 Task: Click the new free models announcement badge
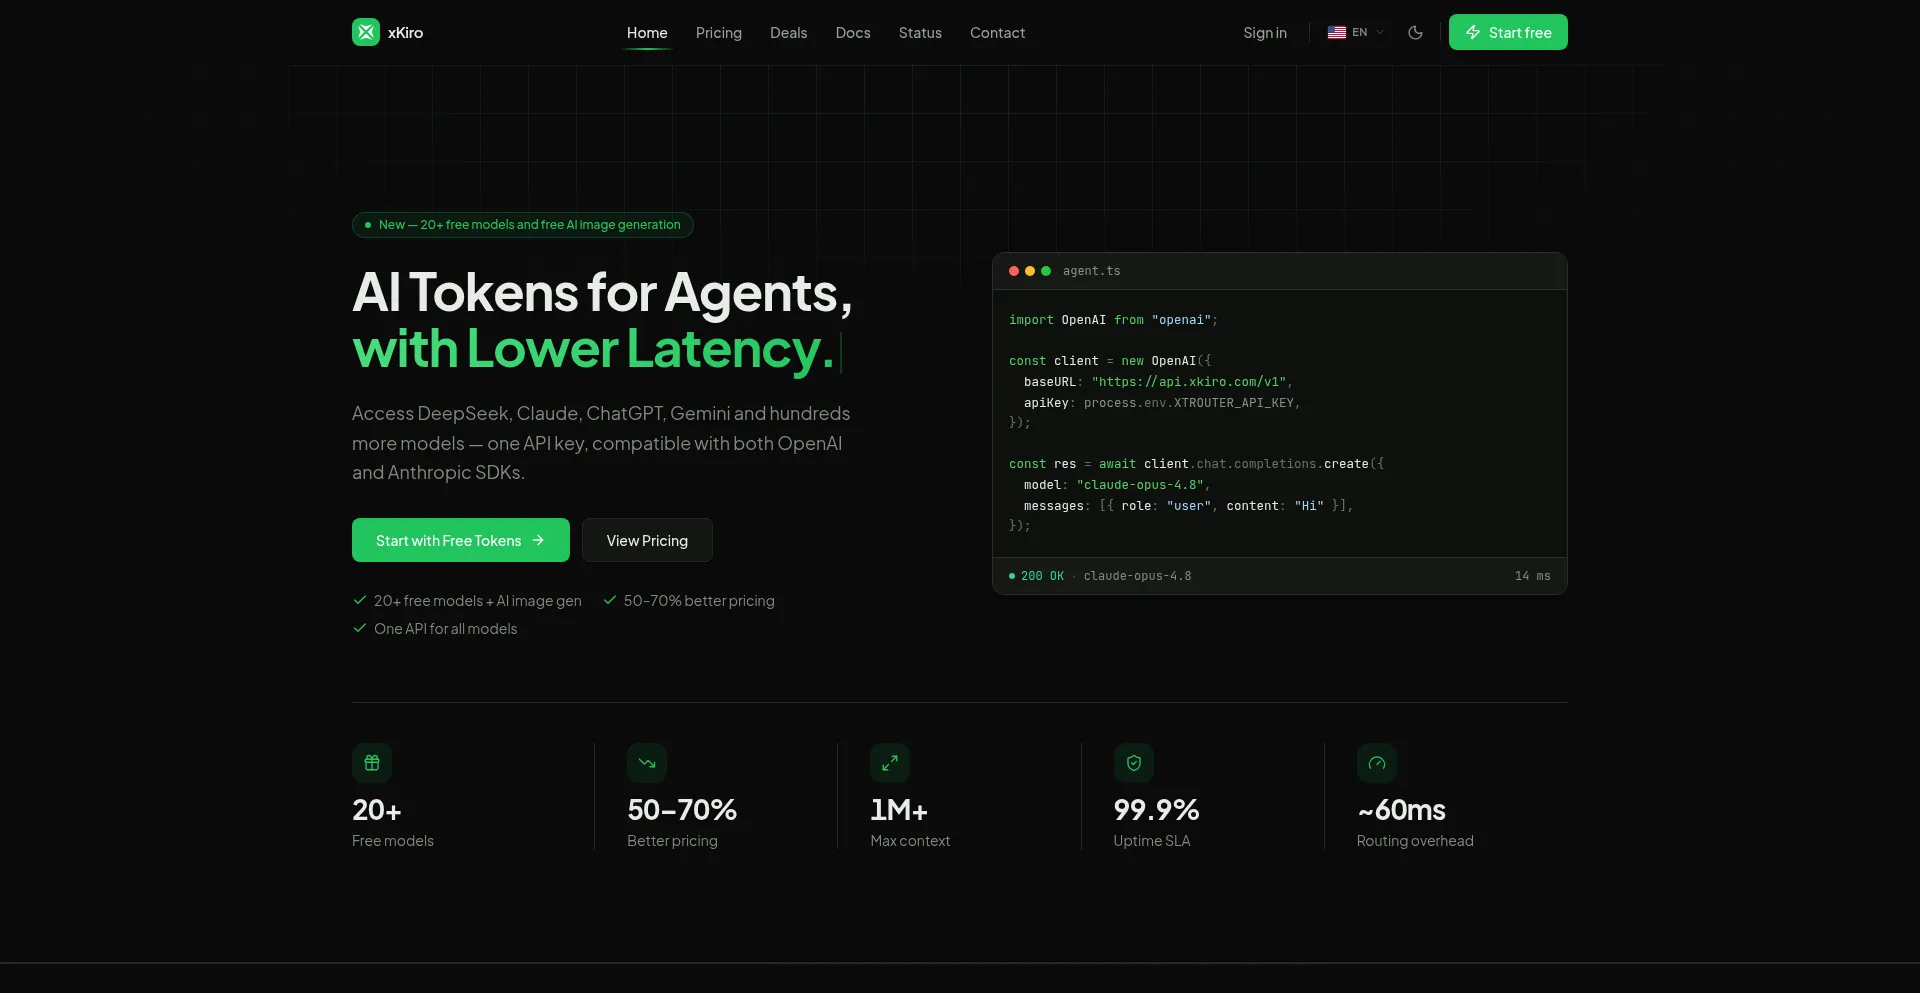point(523,225)
